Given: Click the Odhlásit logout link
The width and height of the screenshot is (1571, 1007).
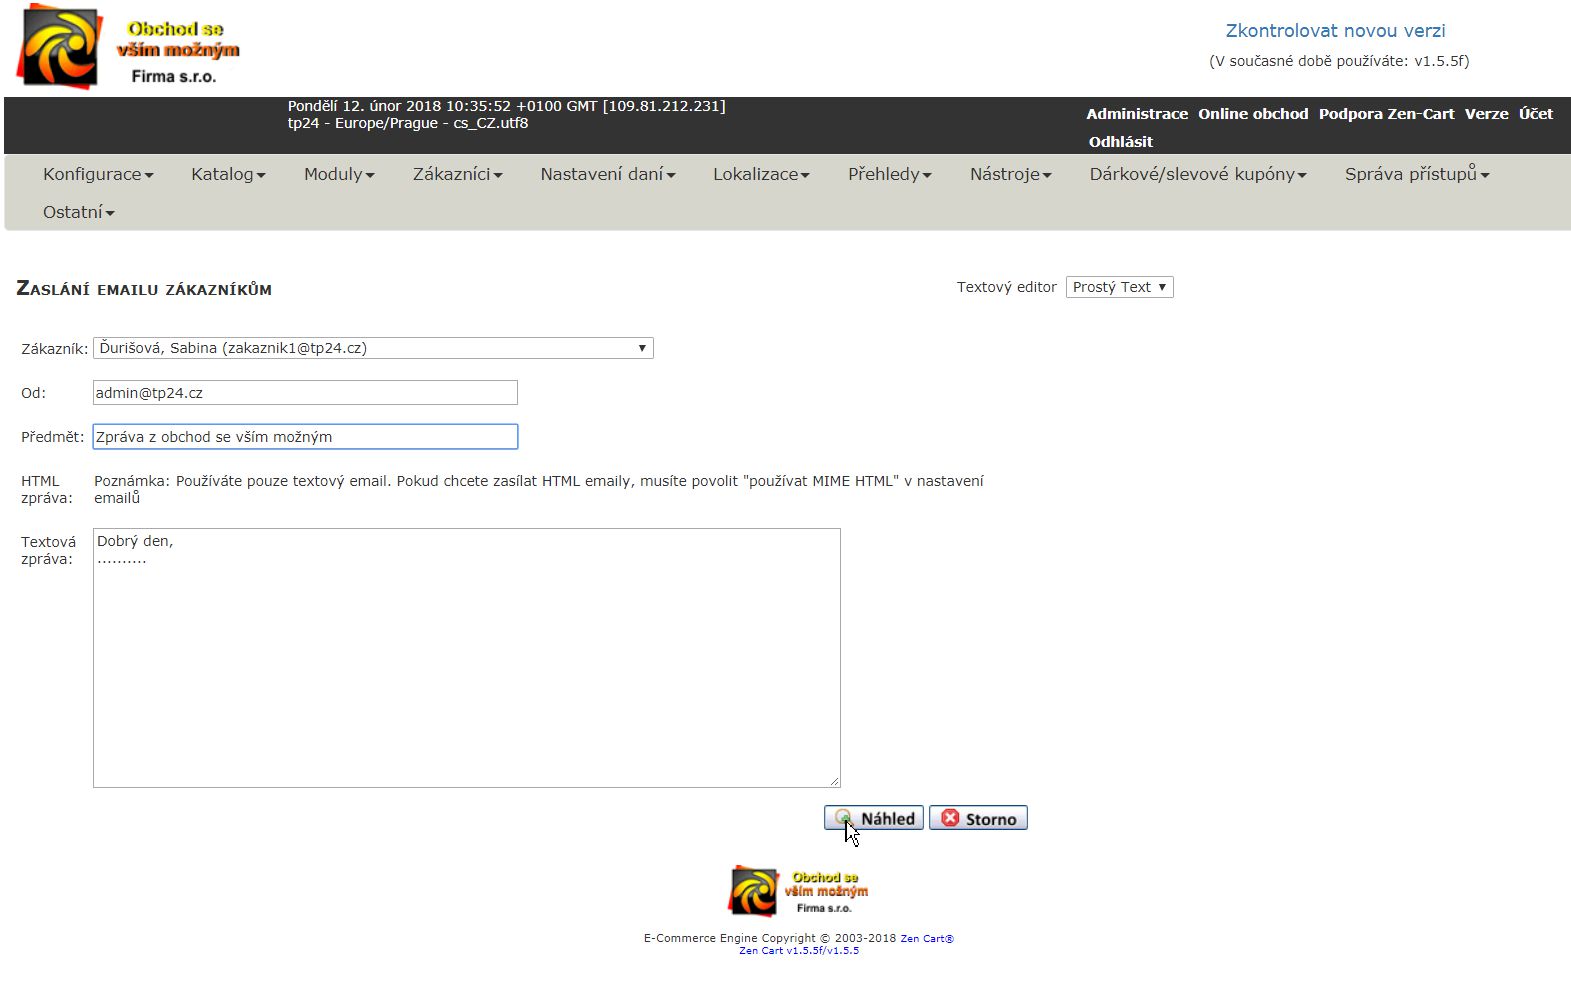Looking at the screenshot, I should coord(1120,142).
